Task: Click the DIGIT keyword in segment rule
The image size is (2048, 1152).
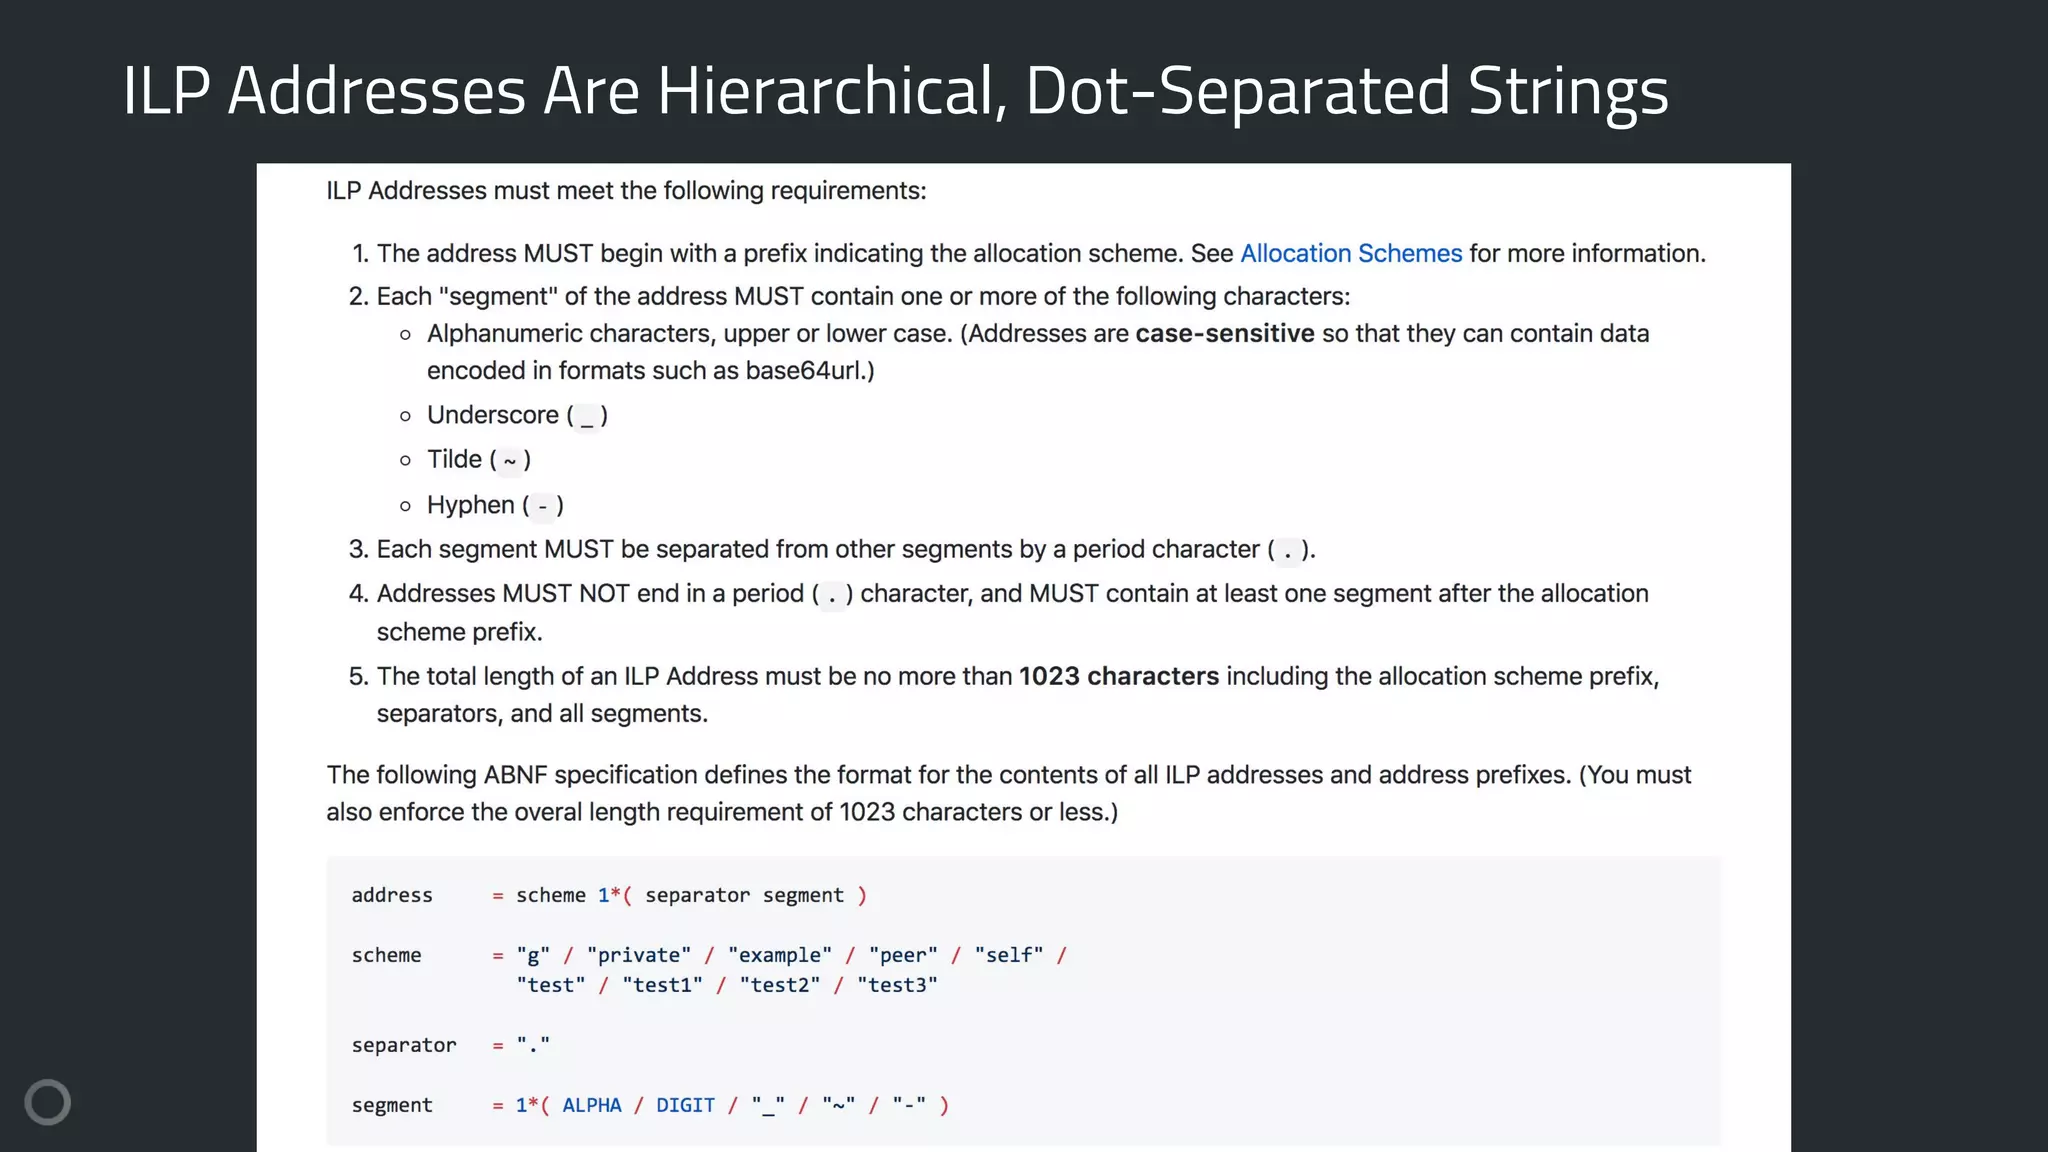Action: point(685,1106)
